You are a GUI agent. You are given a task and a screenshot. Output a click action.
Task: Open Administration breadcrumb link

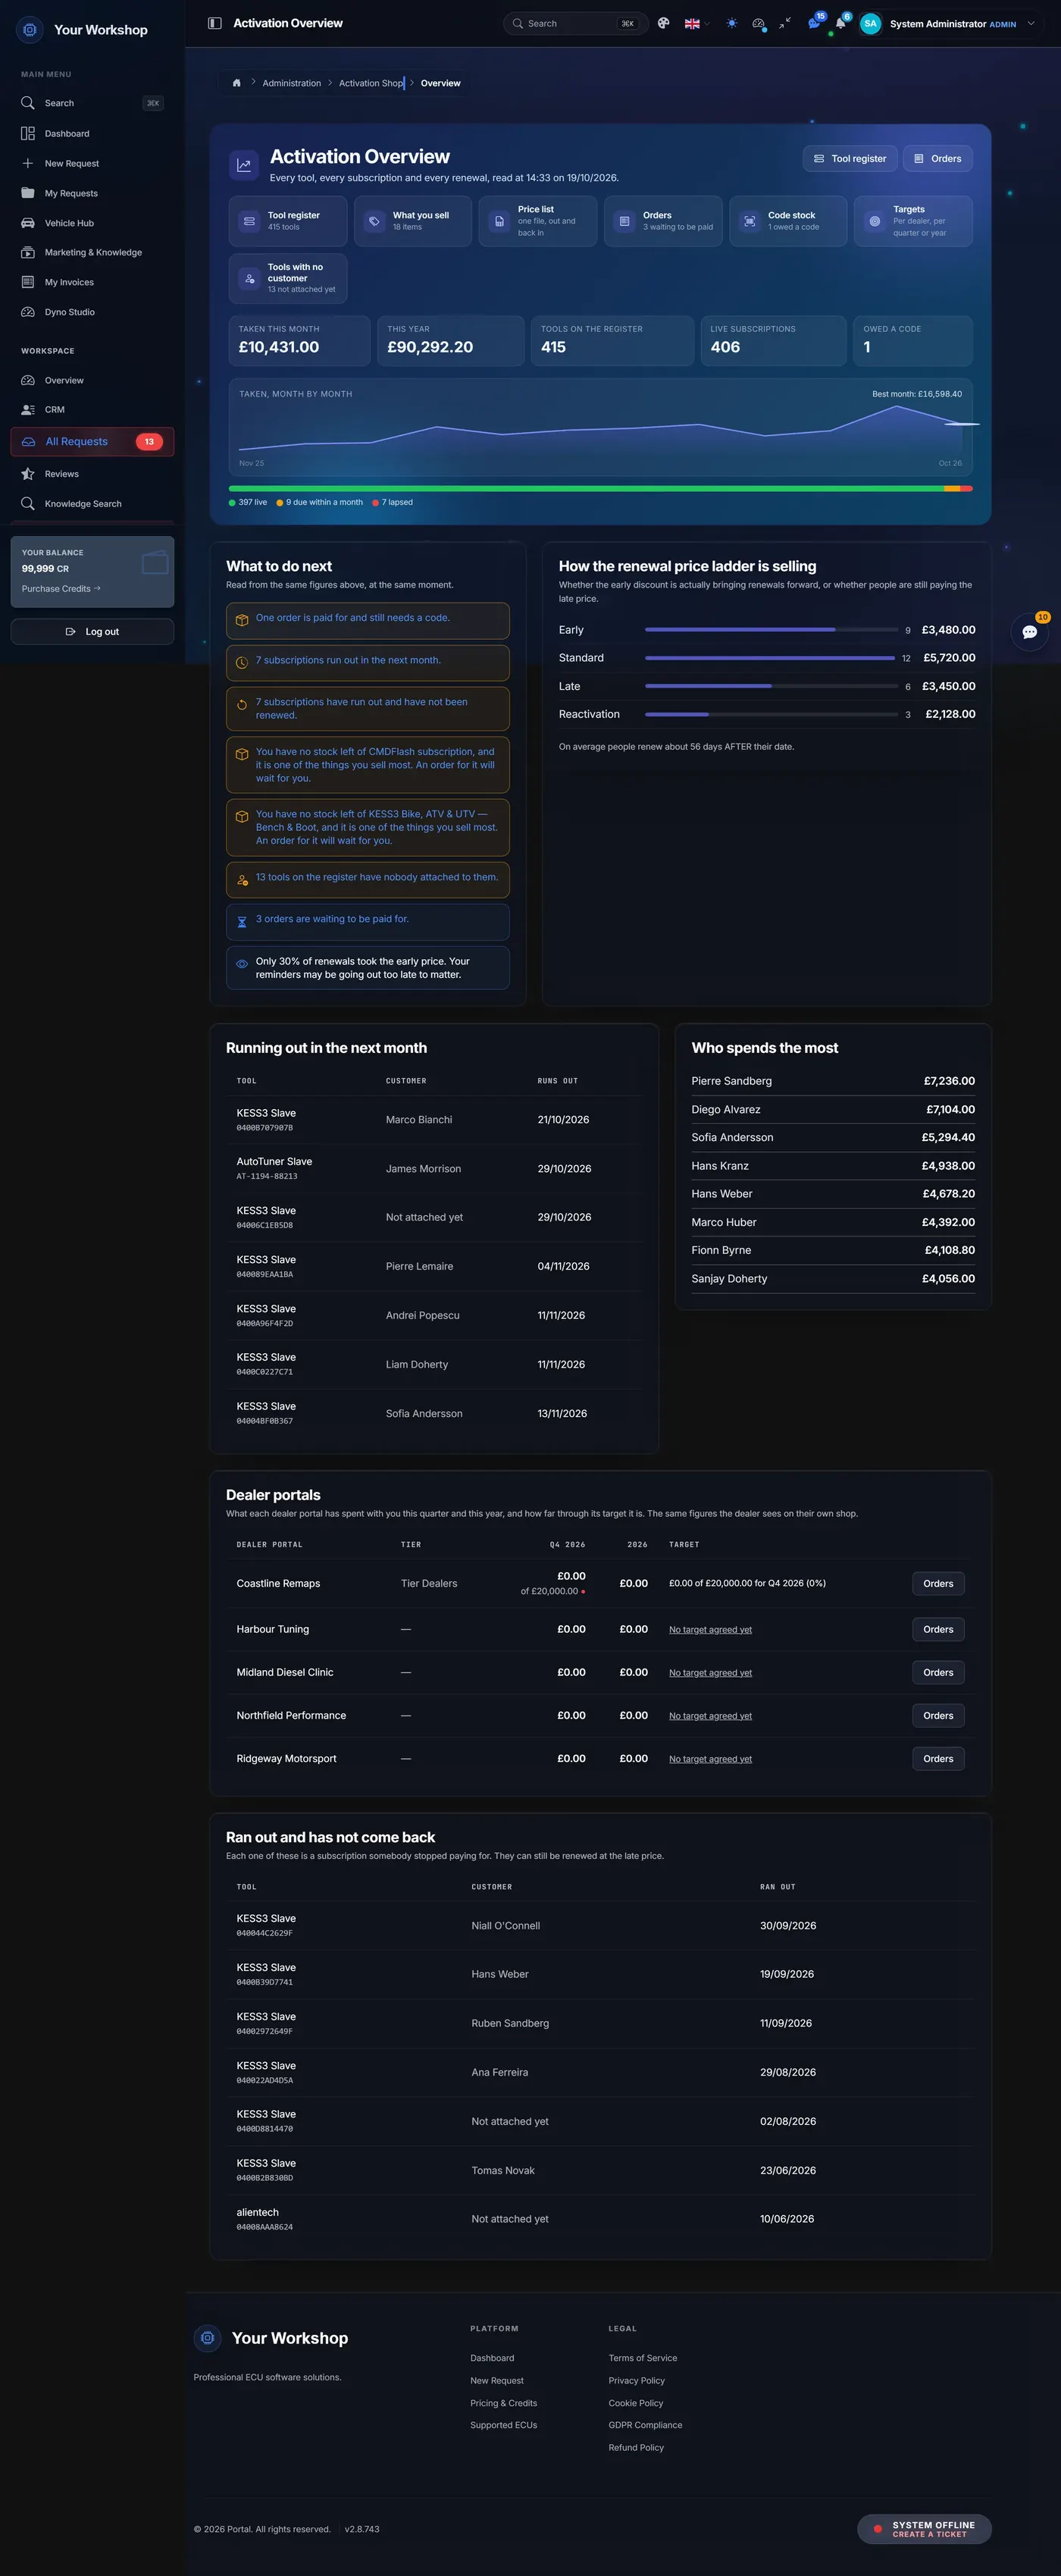(292, 83)
